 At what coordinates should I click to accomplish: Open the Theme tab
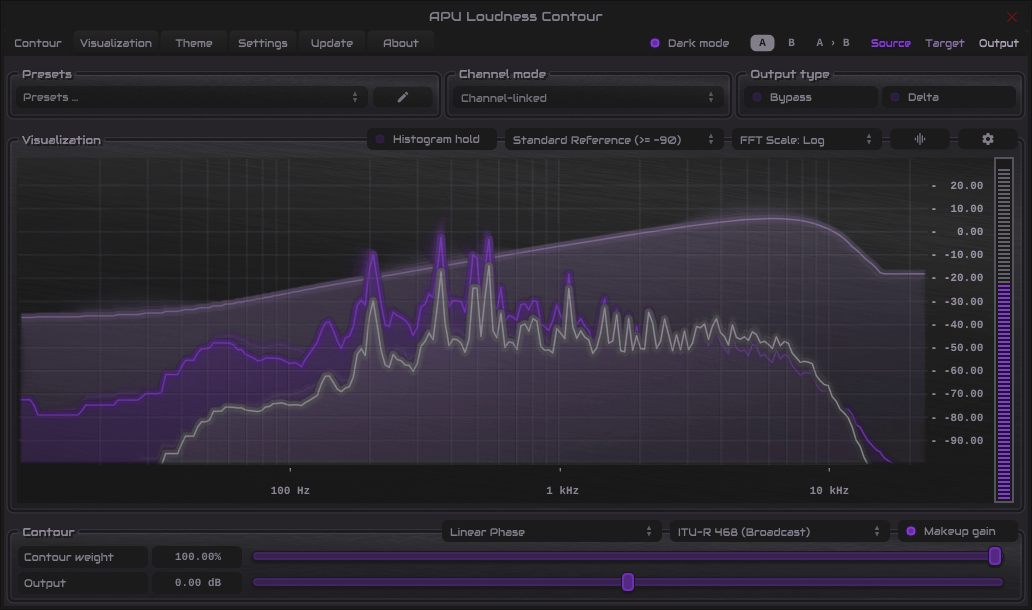point(194,43)
